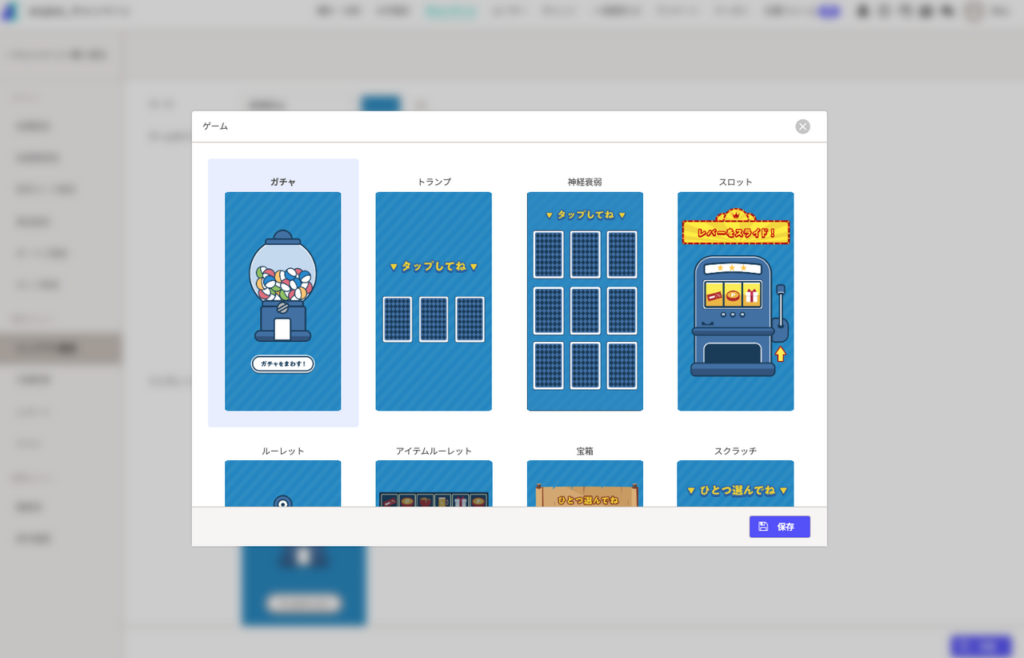Click the center card of 神経衰弱 grid
Viewport: 1024px width, 658px height.
point(585,310)
